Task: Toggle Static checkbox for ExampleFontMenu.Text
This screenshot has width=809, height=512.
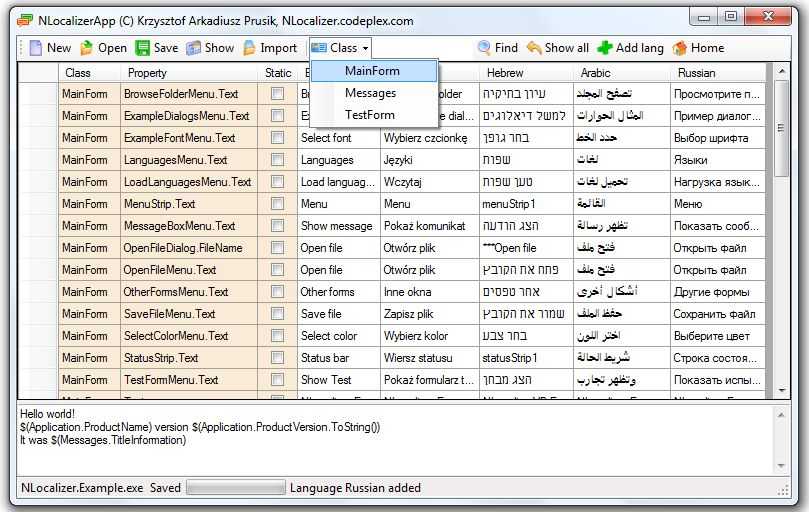Action: pos(278,137)
